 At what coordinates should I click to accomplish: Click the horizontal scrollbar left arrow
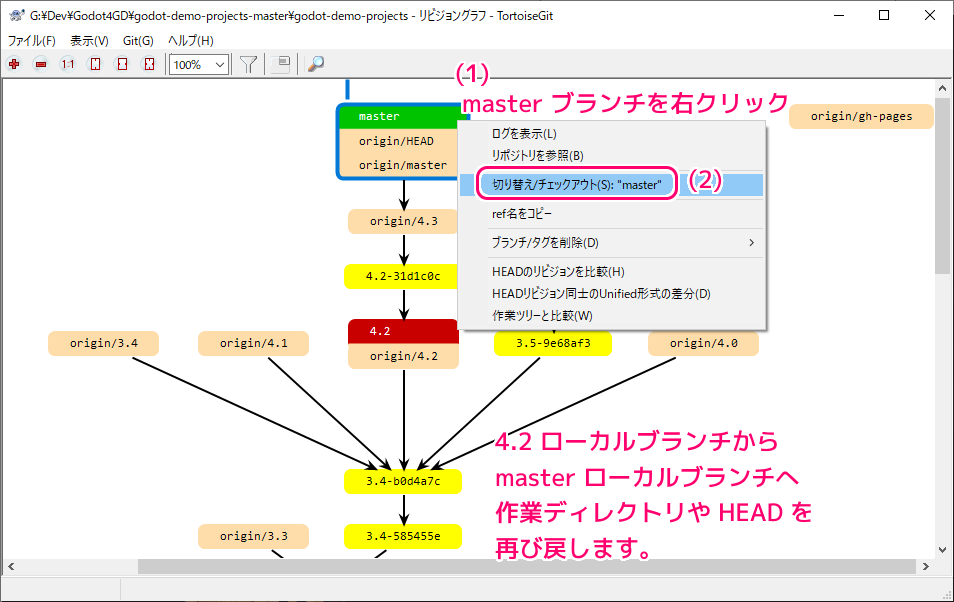coord(11,567)
